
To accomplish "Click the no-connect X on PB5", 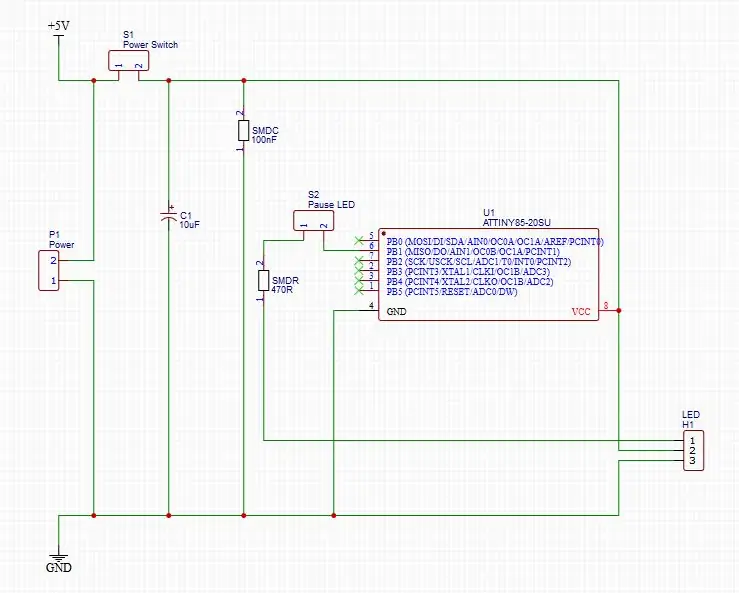I will tap(359, 291).
